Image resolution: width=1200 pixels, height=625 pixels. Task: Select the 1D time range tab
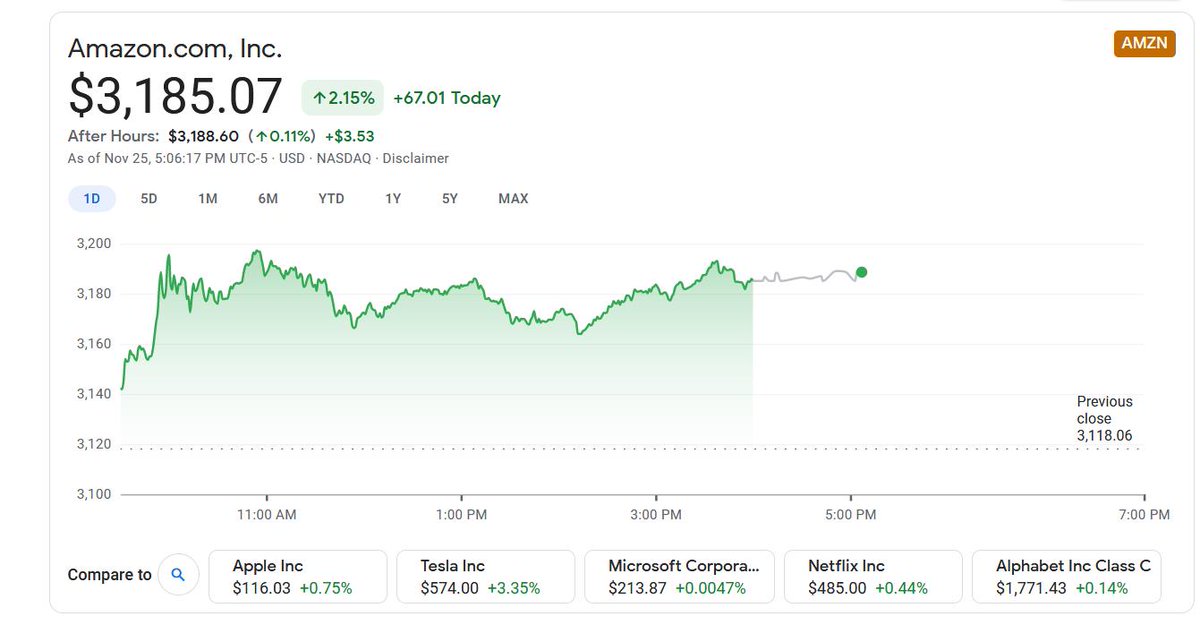(91, 198)
